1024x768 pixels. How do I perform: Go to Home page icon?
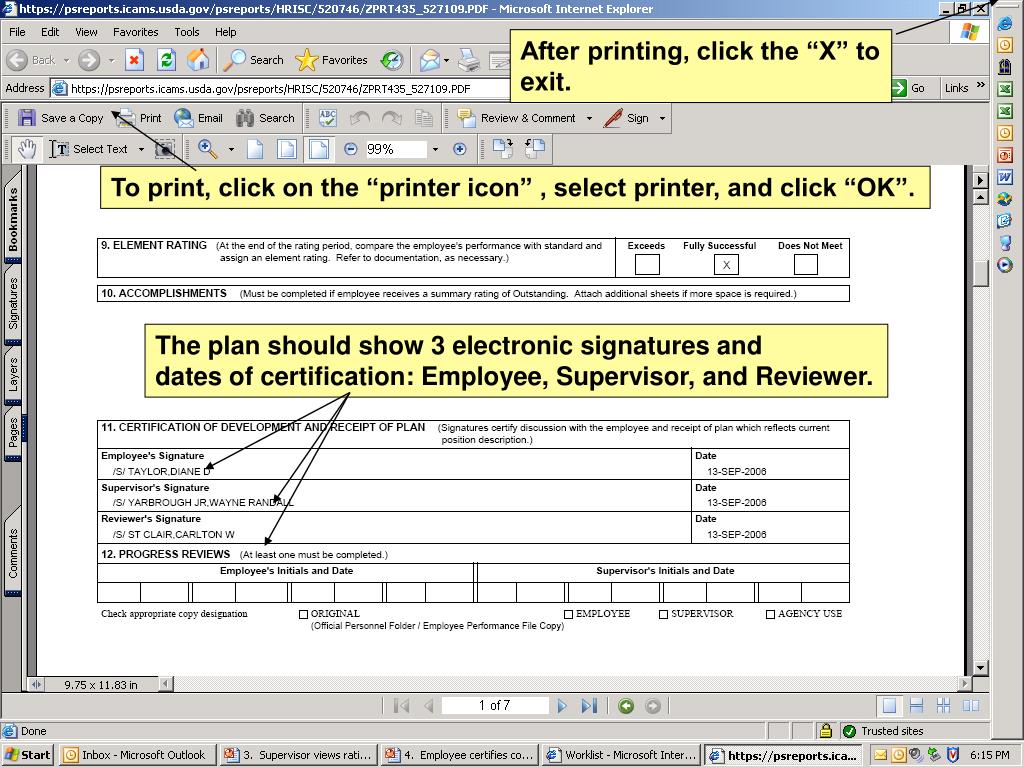tap(198, 60)
